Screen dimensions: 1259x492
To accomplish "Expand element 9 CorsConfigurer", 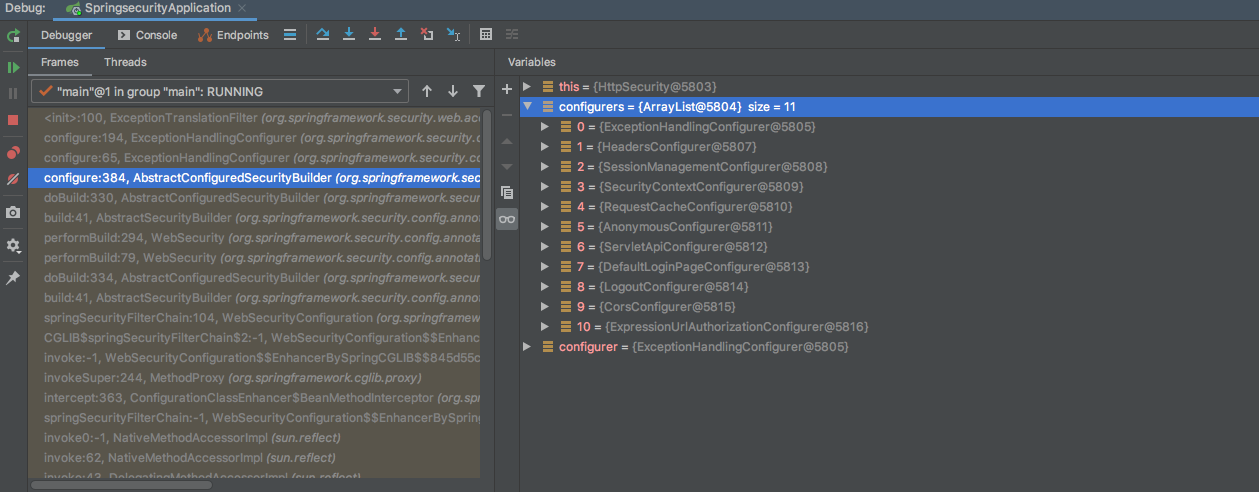I will pyautogui.click(x=545, y=307).
